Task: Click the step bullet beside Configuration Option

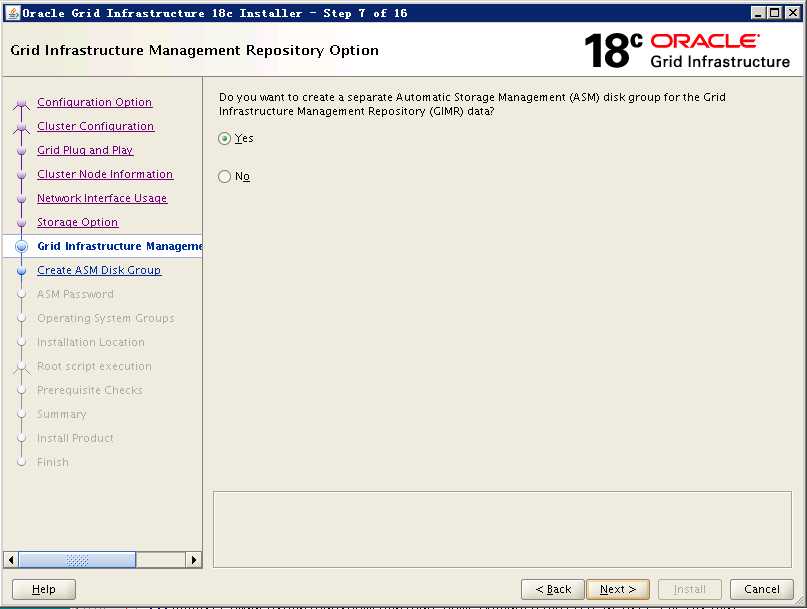Action: pyautogui.click(x=21, y=103)
